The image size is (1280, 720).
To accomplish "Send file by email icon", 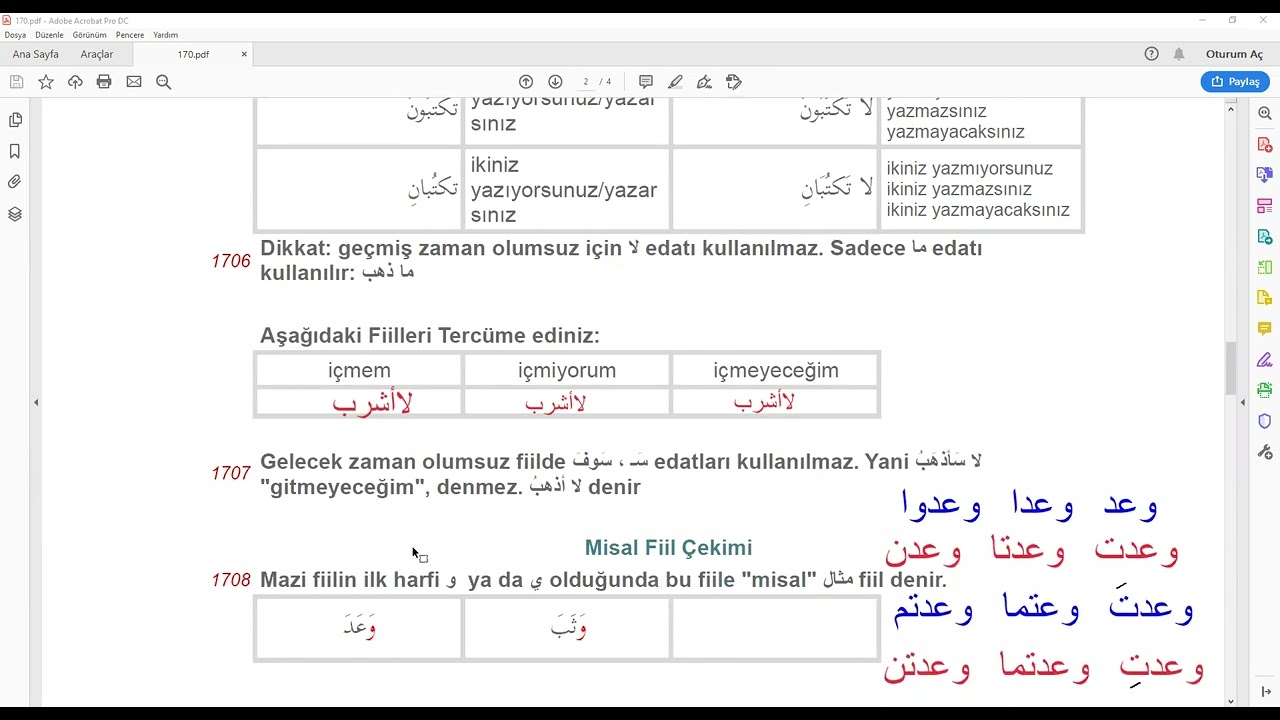I will pos(134,82).
